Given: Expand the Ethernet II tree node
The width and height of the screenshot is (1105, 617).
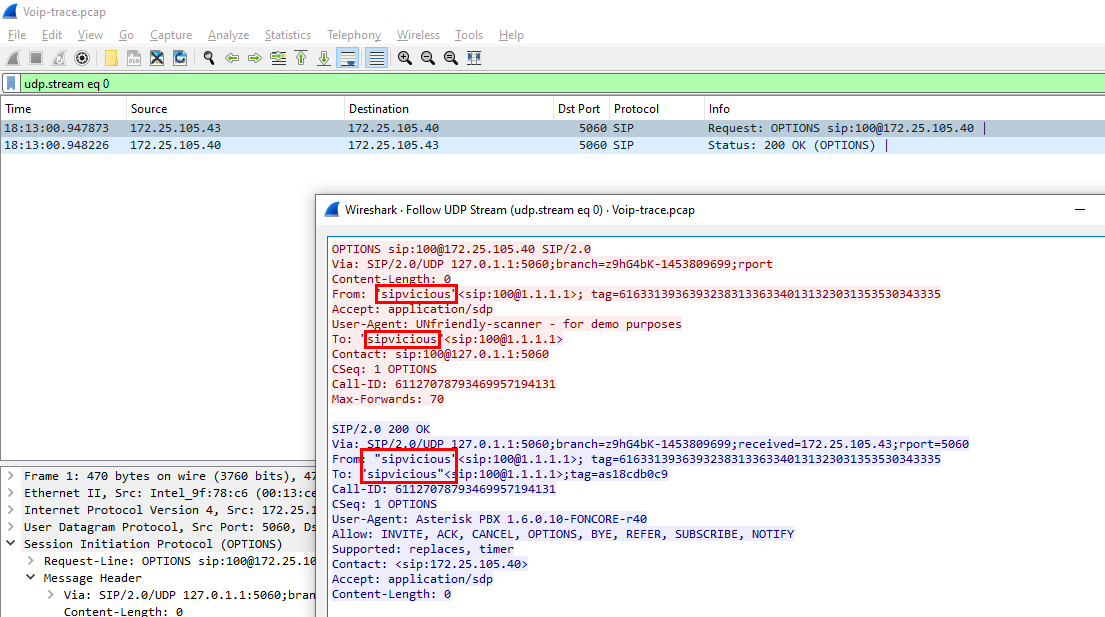Looking at the screenshot, I should tap(11, 493).
